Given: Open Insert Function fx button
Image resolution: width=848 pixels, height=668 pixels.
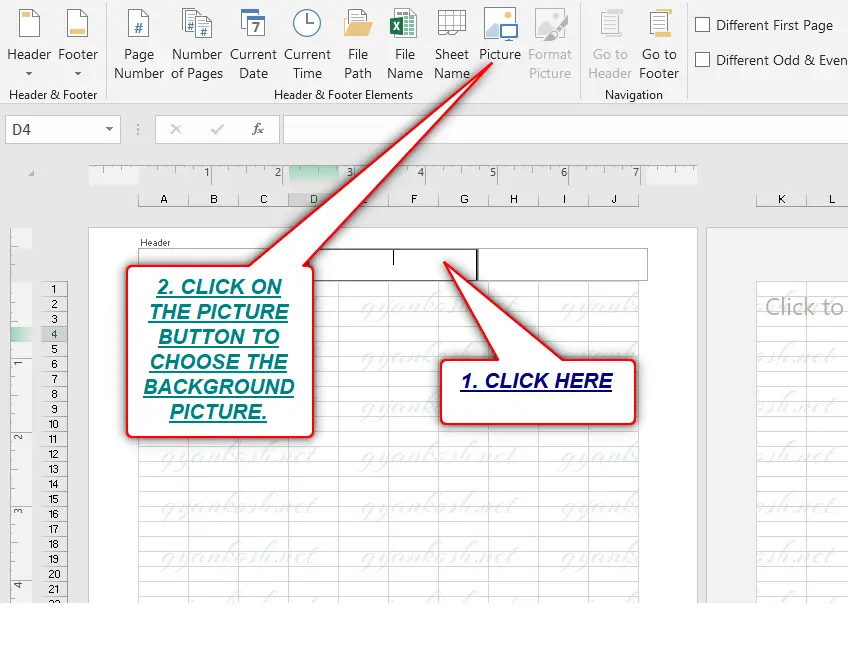Looking at the screenshot, I should [x=258, y=129].
